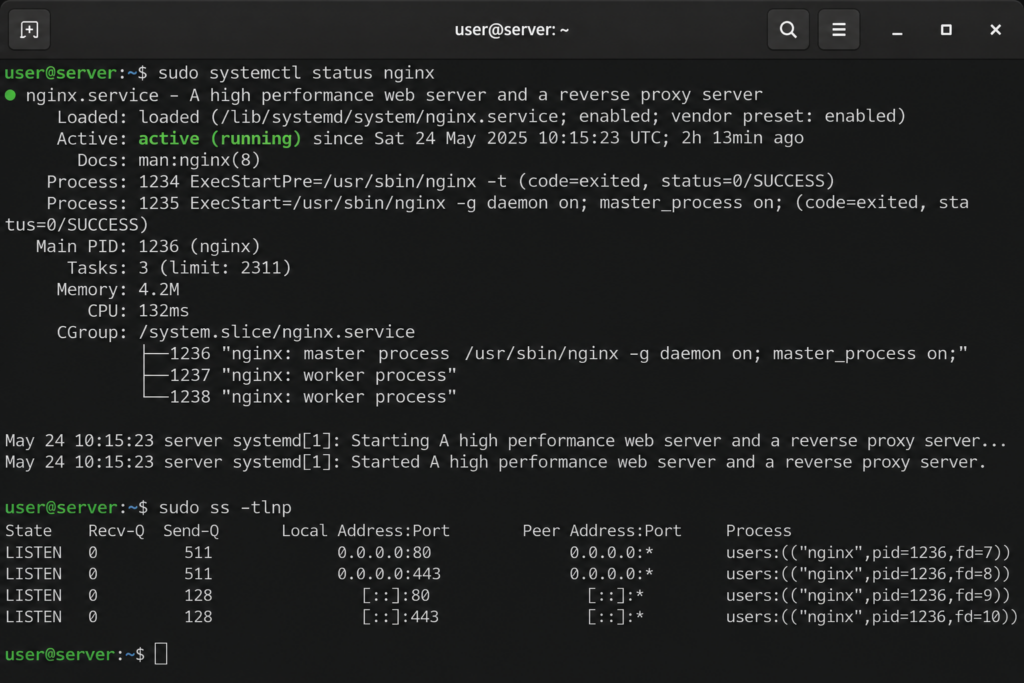Open terminal search
This screenshot has width=1024, height=683.
tap(788, 30)
